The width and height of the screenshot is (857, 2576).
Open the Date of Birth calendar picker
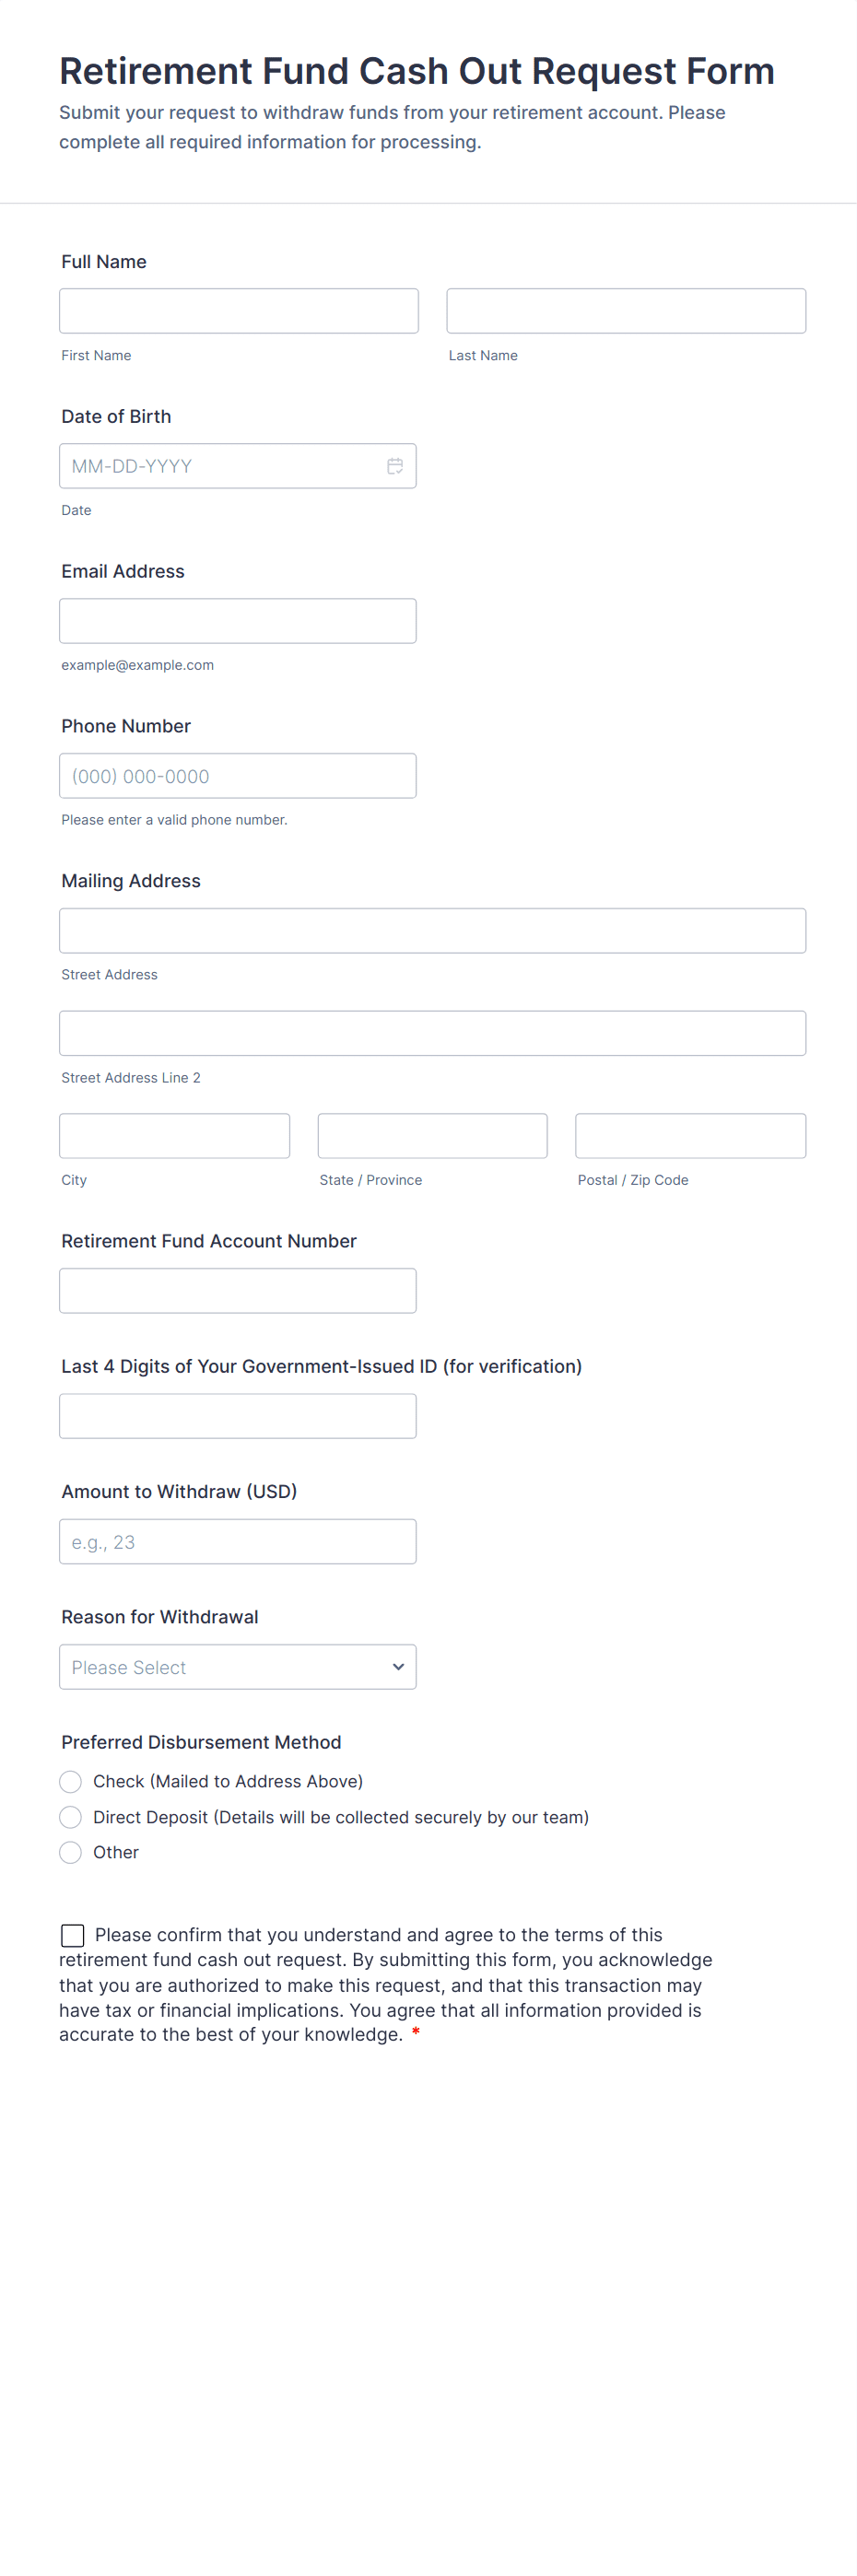pos(395,466)
